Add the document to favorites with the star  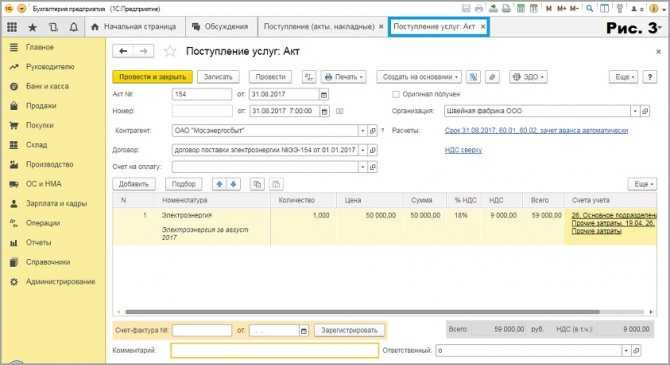pos(170,52)
